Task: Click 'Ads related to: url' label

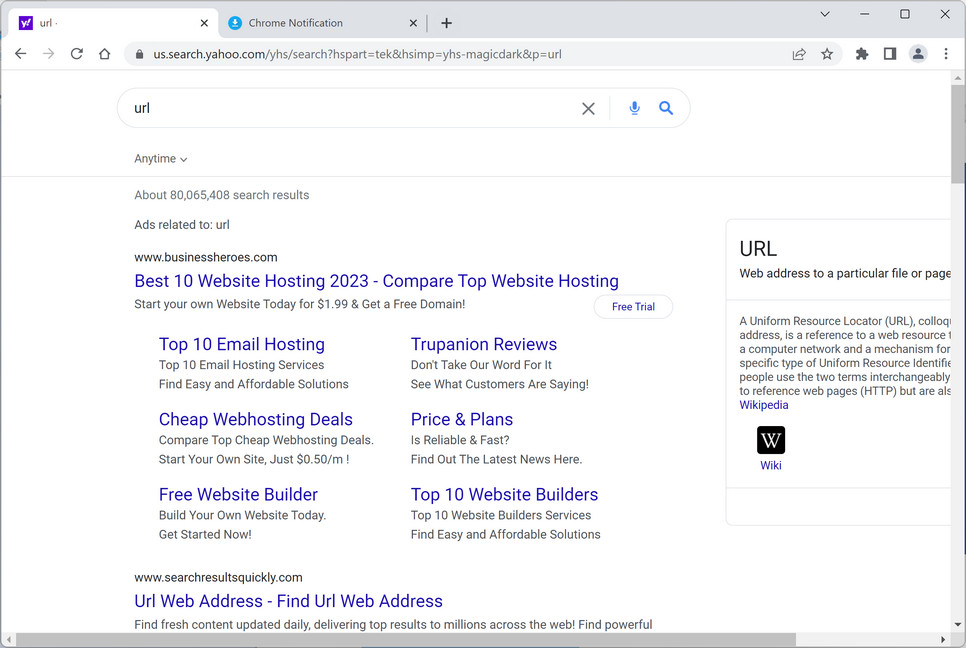Action: pyautogui.click(x=182, y=225)
